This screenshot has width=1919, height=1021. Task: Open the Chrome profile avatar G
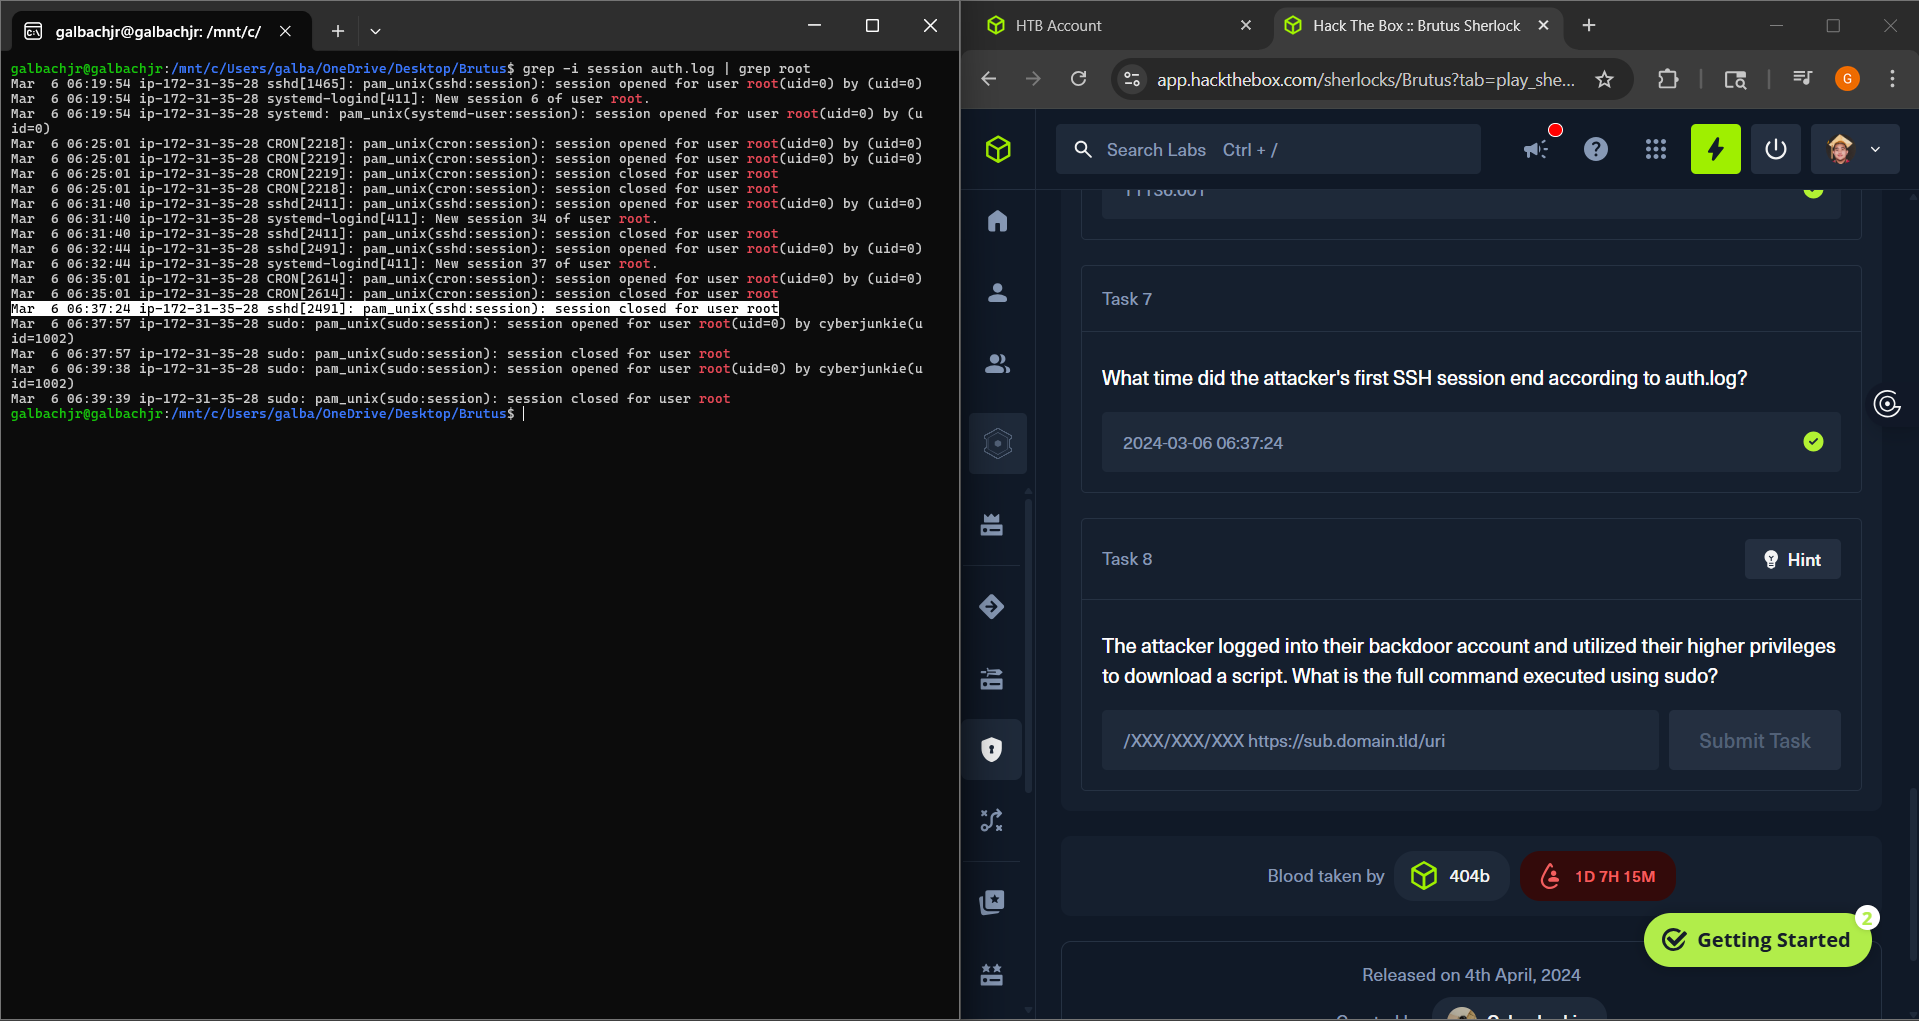click(1847, 79)
